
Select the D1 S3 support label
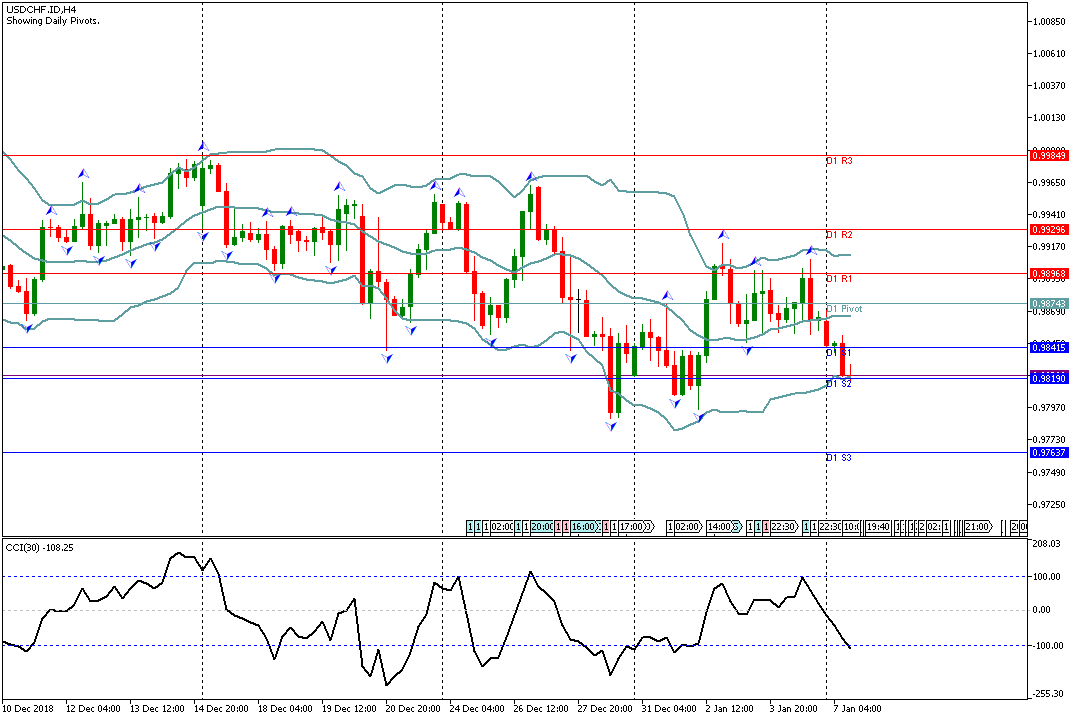tap(839, 457)
